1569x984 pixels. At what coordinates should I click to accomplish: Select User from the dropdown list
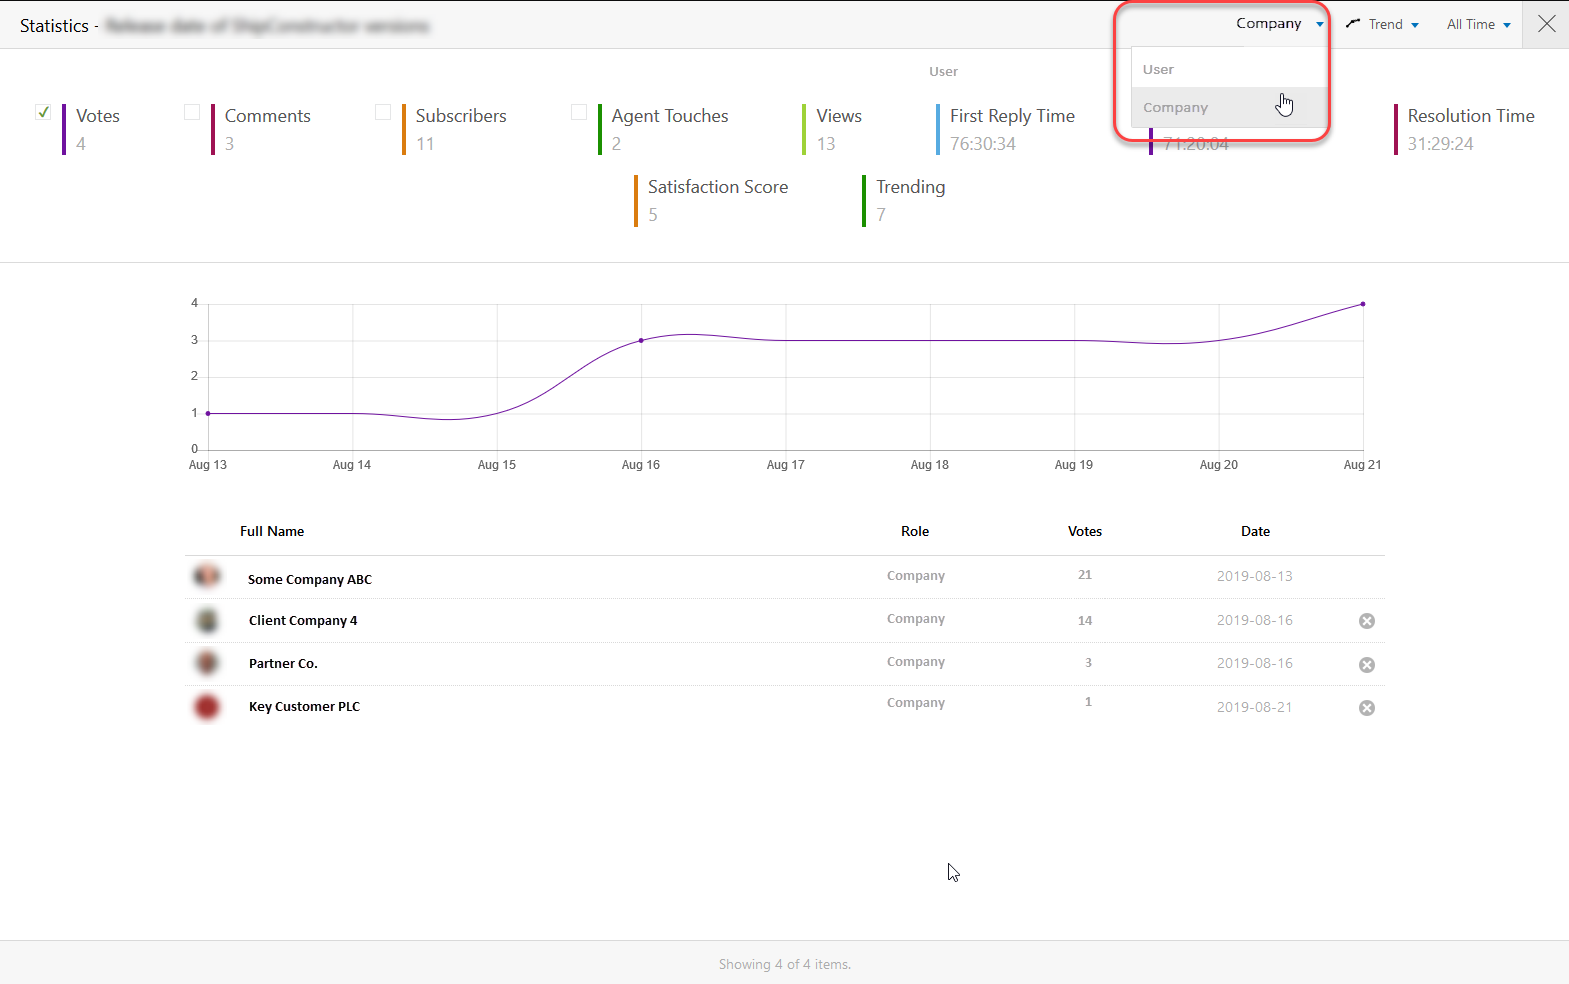tap(1159, 70)
